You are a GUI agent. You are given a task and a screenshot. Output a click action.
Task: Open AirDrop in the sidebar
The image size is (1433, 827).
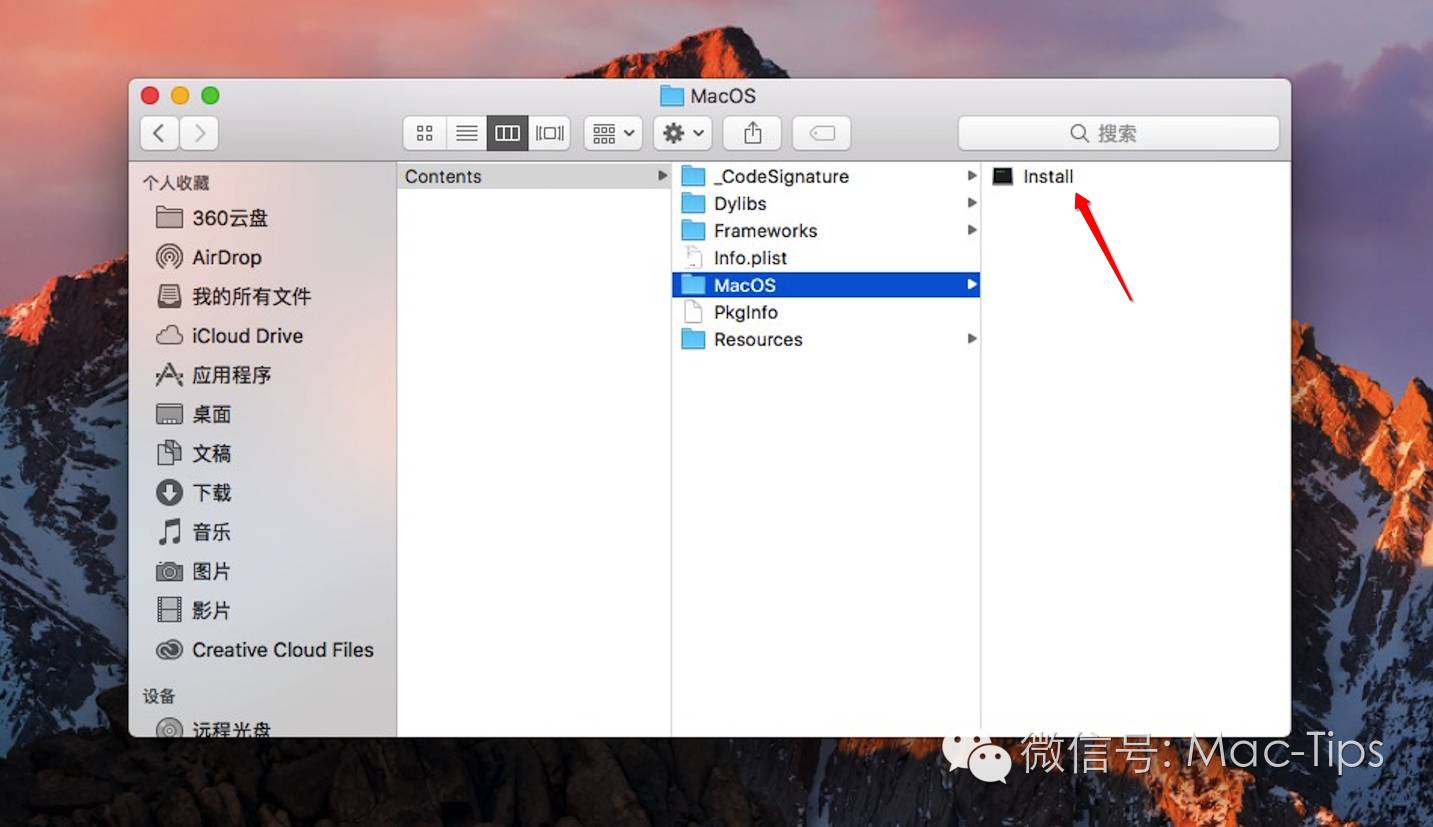[226, 257]
